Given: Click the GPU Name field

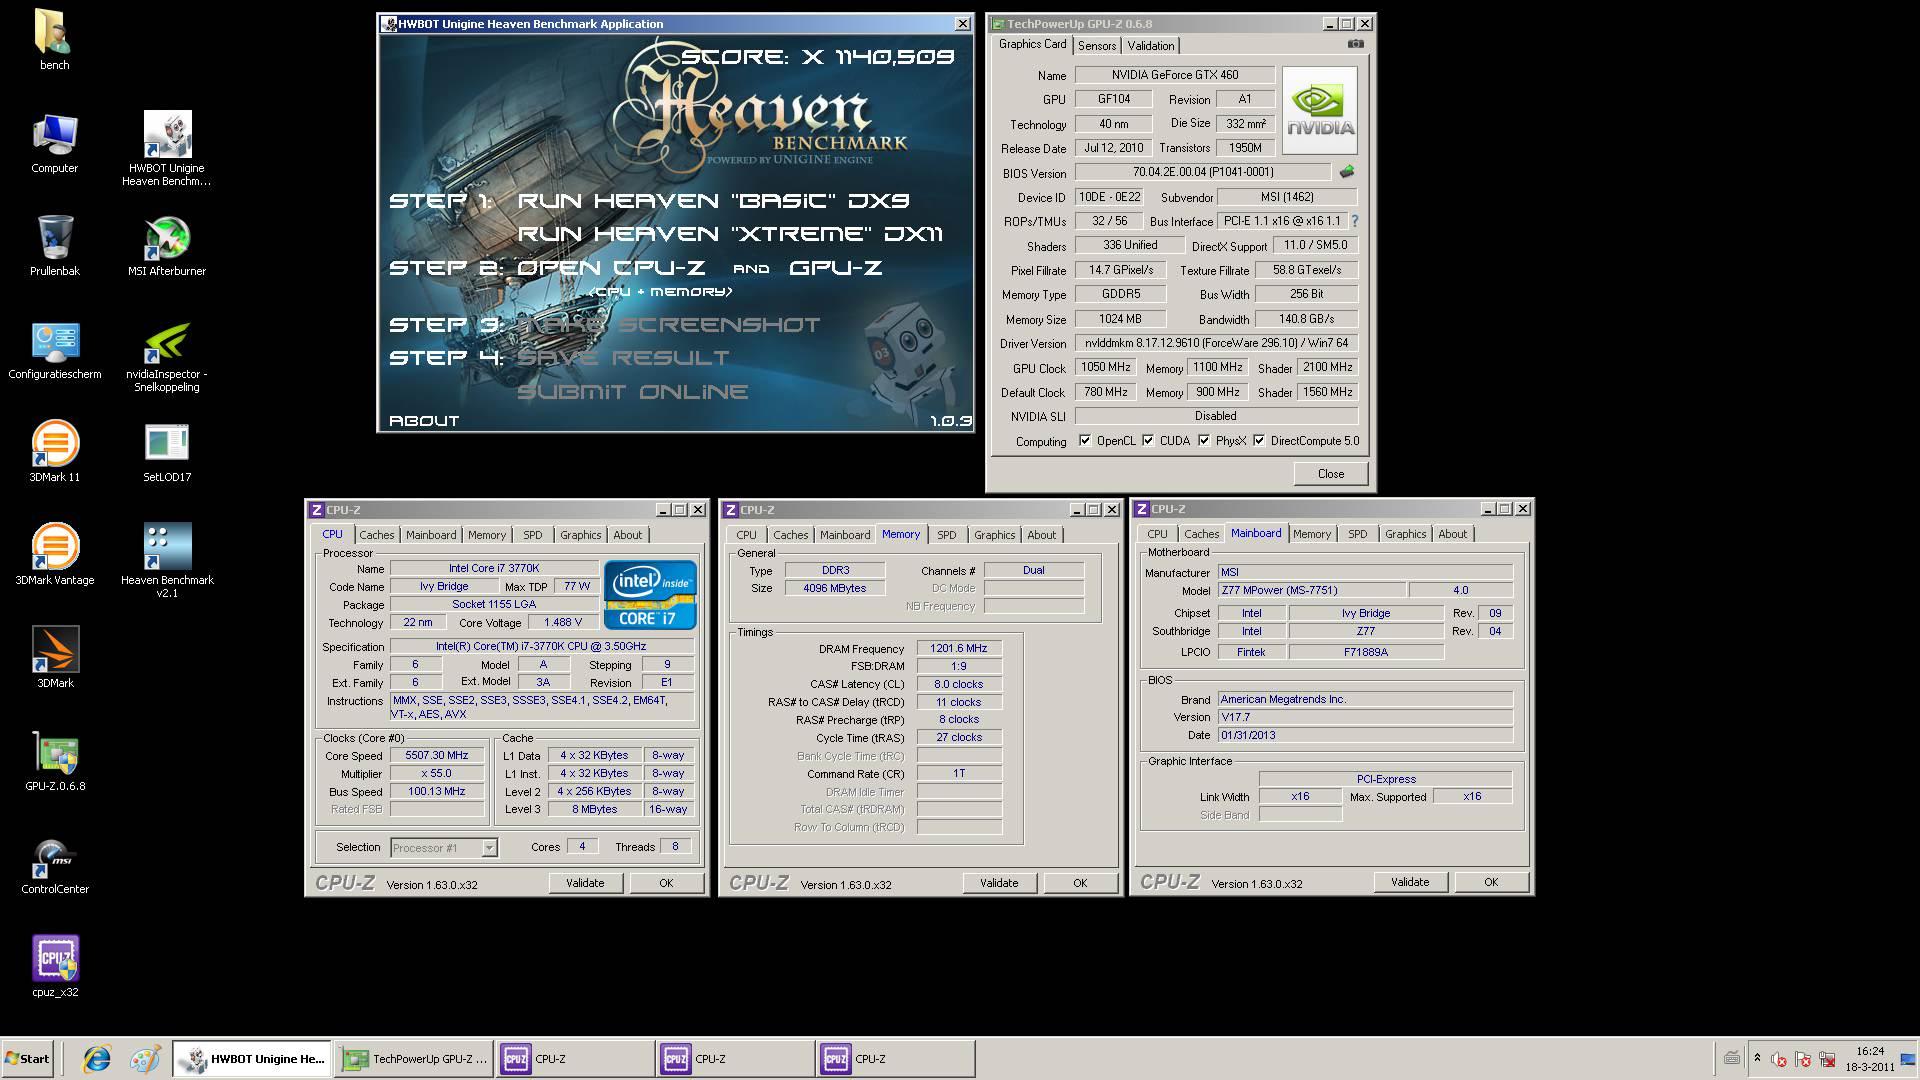Looking at the screenshot, I should [1174, 75].
